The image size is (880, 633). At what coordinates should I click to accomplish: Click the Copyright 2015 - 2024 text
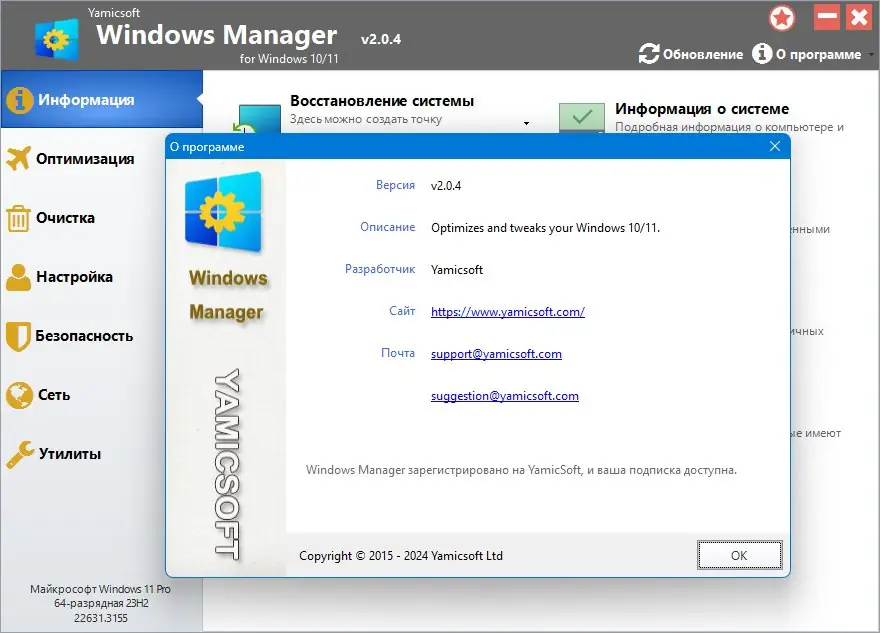tap(401, 556)
